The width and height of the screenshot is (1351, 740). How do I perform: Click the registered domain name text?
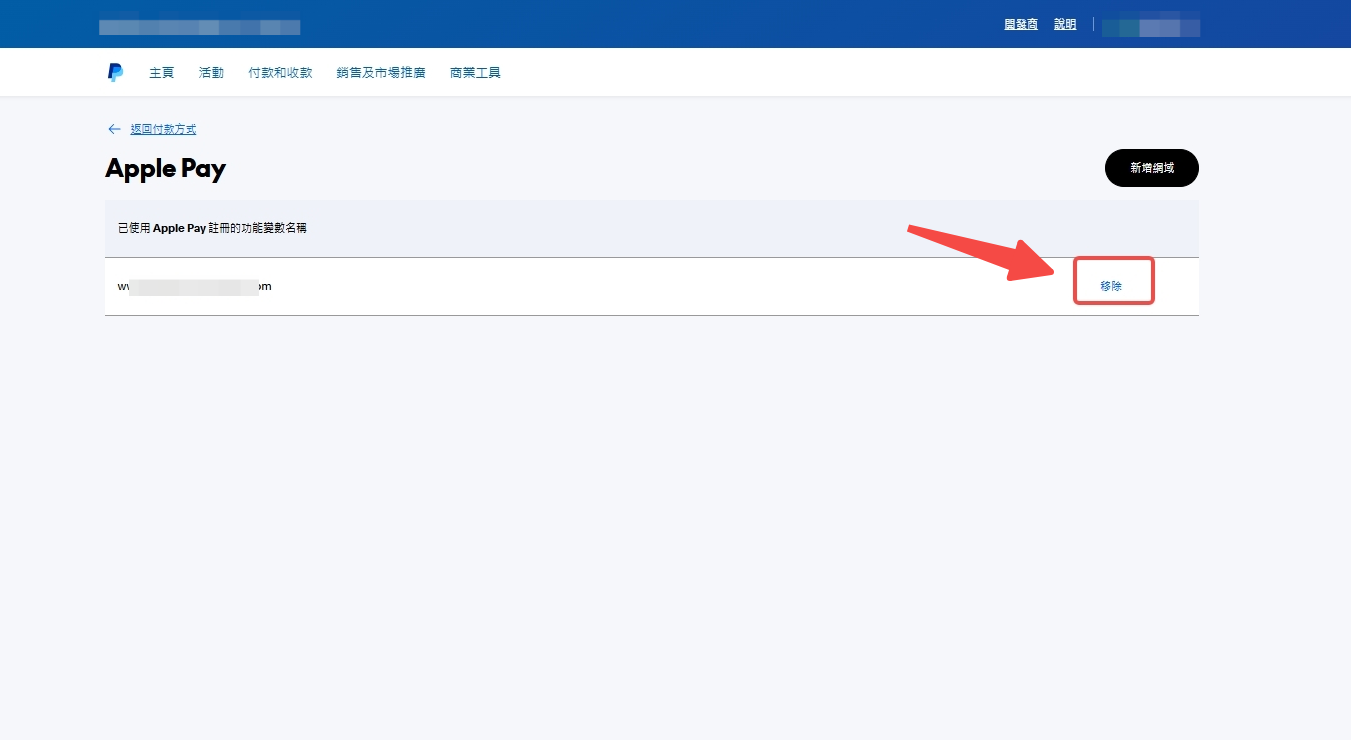coord(194,287)
